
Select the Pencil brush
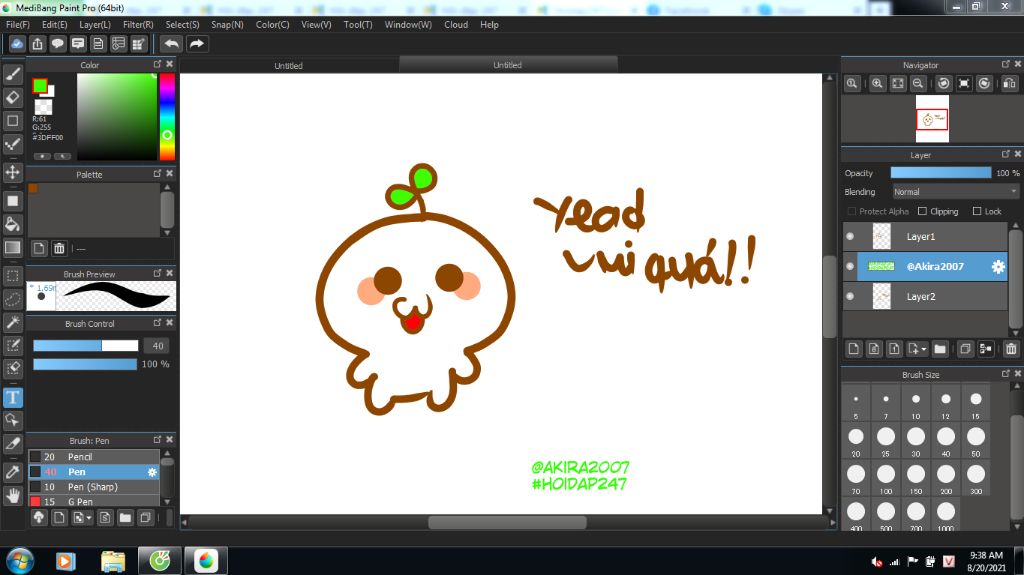tap(94, 457)
